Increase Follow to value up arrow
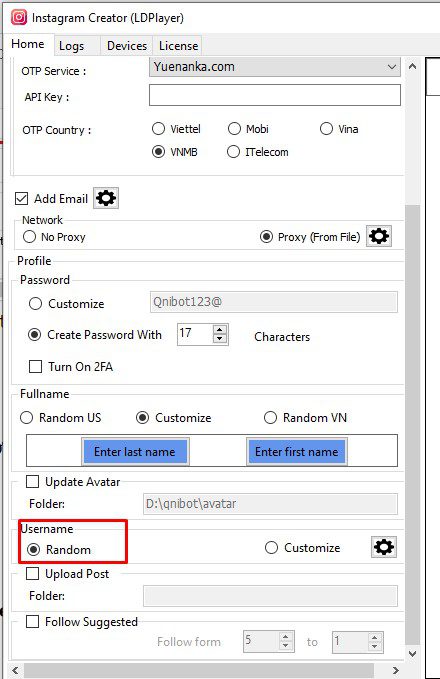The height and width of the screenshot is (679, 440). (x=375, y=637)
